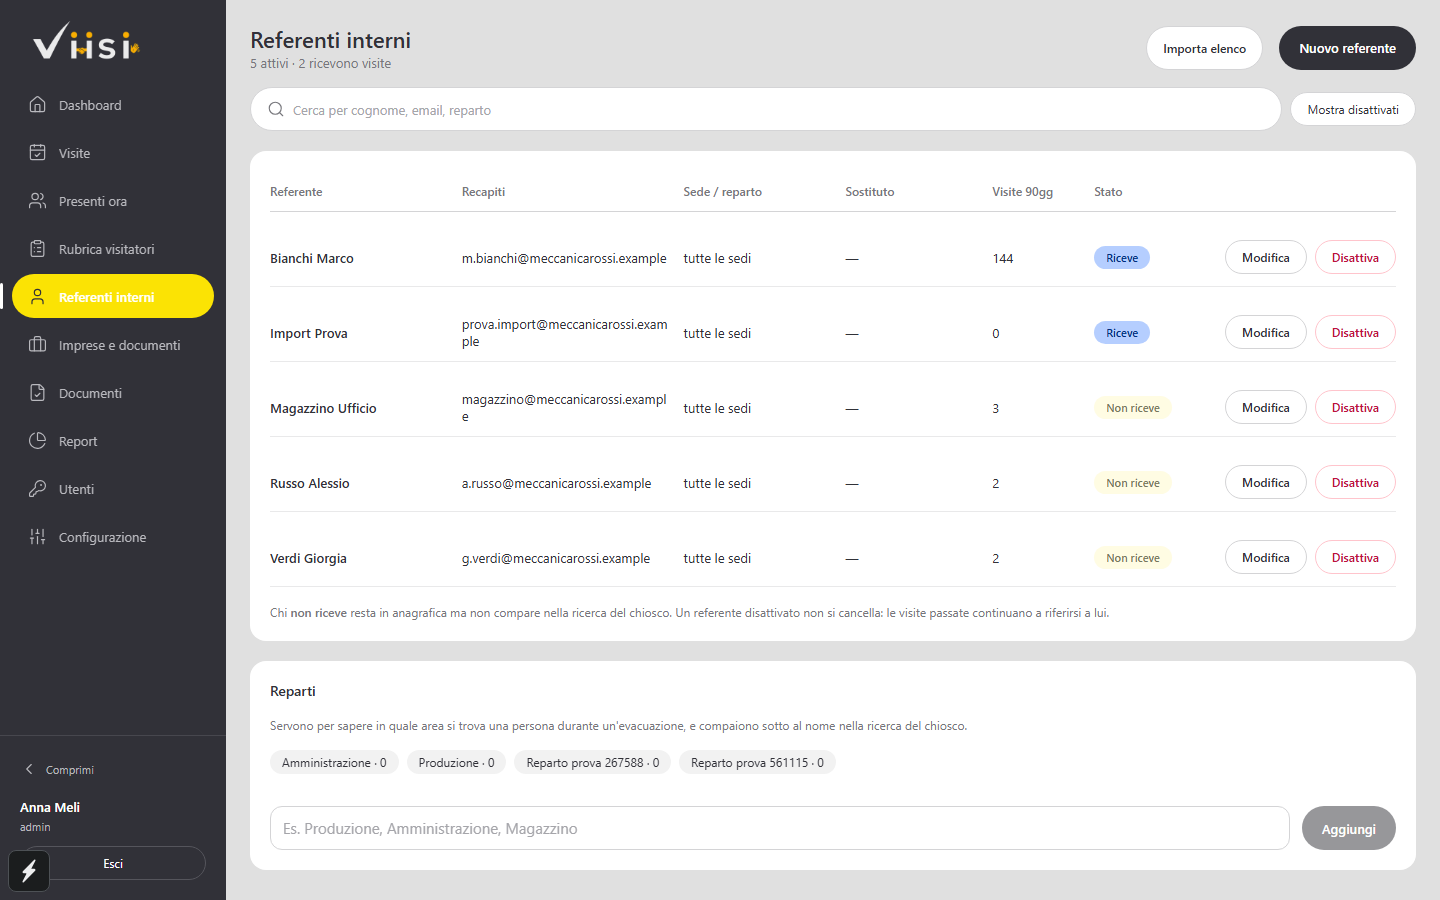This screenshot has width=1440, height=900.
Task: Select Reparto prova 267588 chip
Action: tap(593, 762)
